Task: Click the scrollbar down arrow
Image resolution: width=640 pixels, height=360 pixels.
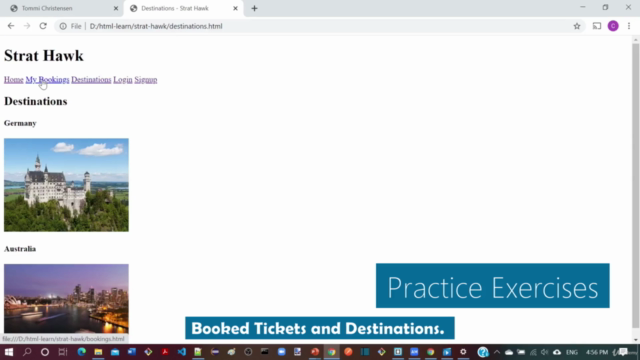Action: click(636, 340)
